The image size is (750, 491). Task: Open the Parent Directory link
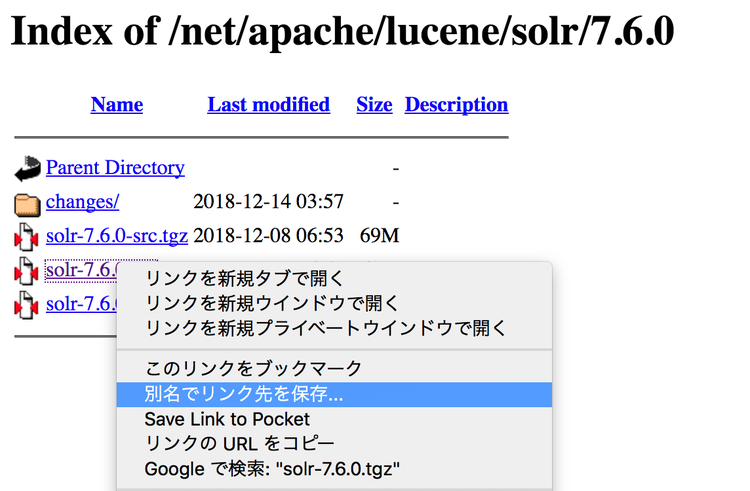115,167
